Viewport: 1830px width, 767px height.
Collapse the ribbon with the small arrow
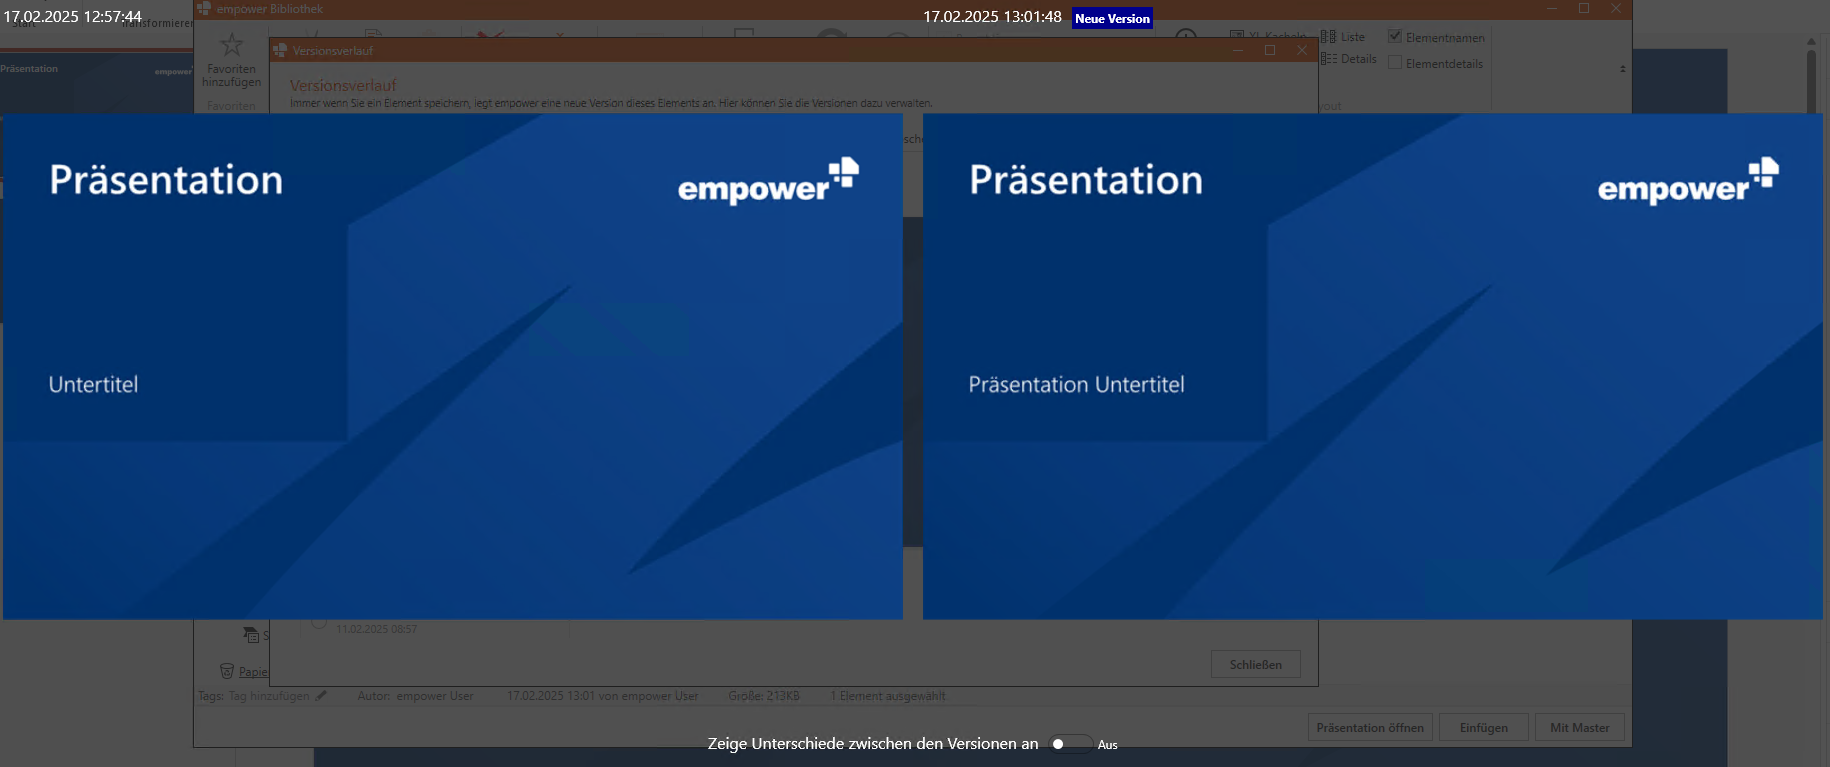1622,69
